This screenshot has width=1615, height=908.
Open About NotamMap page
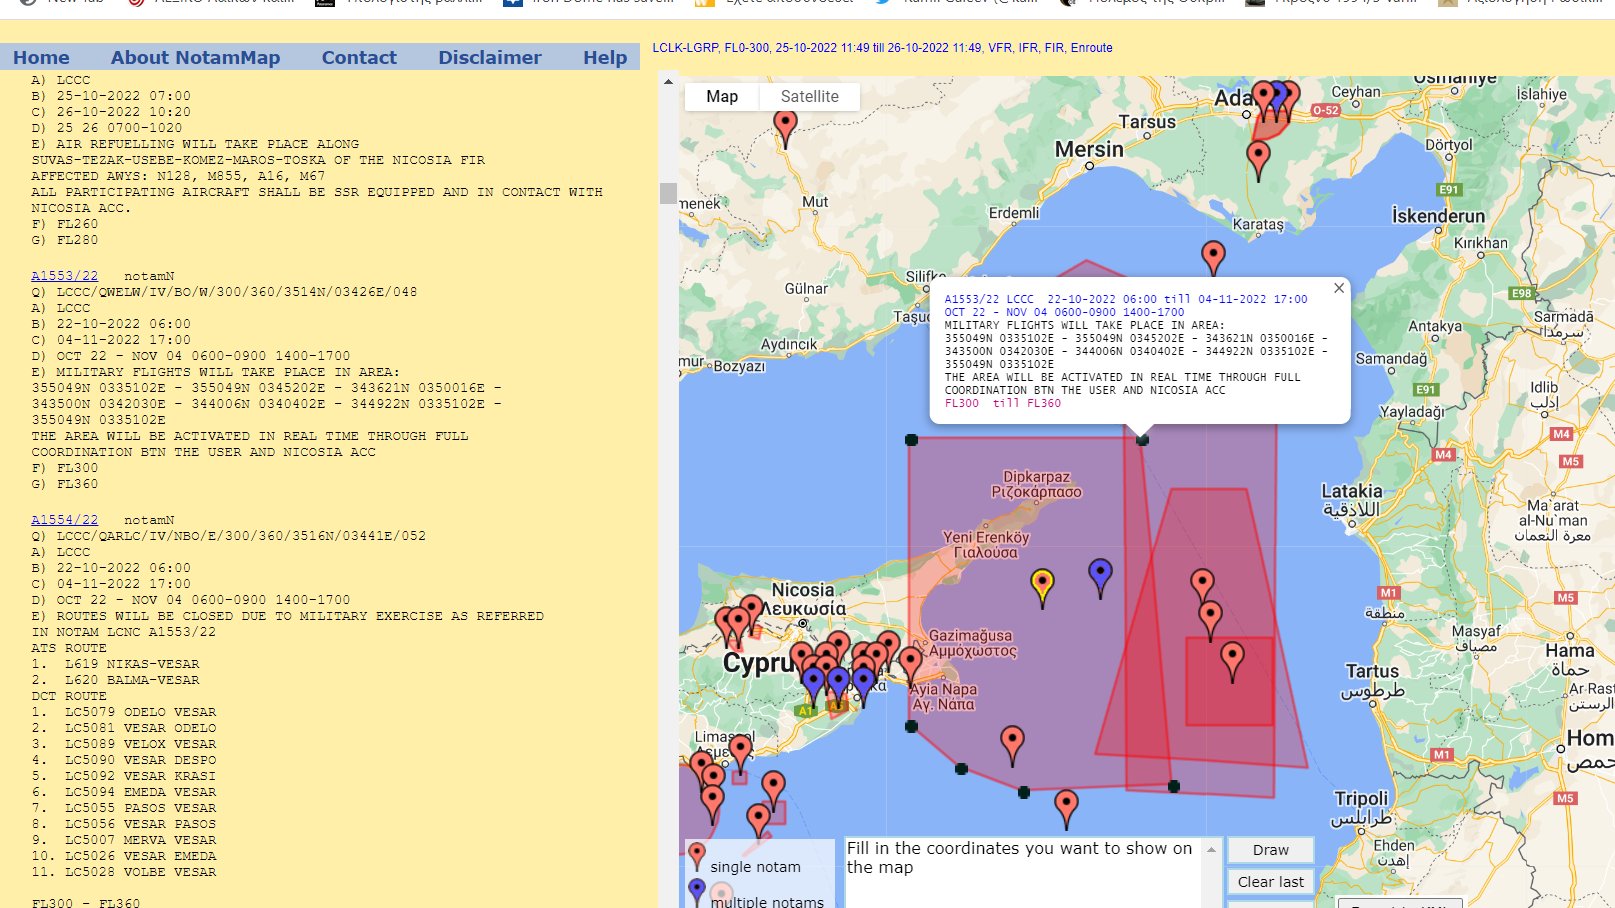point(195,58)
